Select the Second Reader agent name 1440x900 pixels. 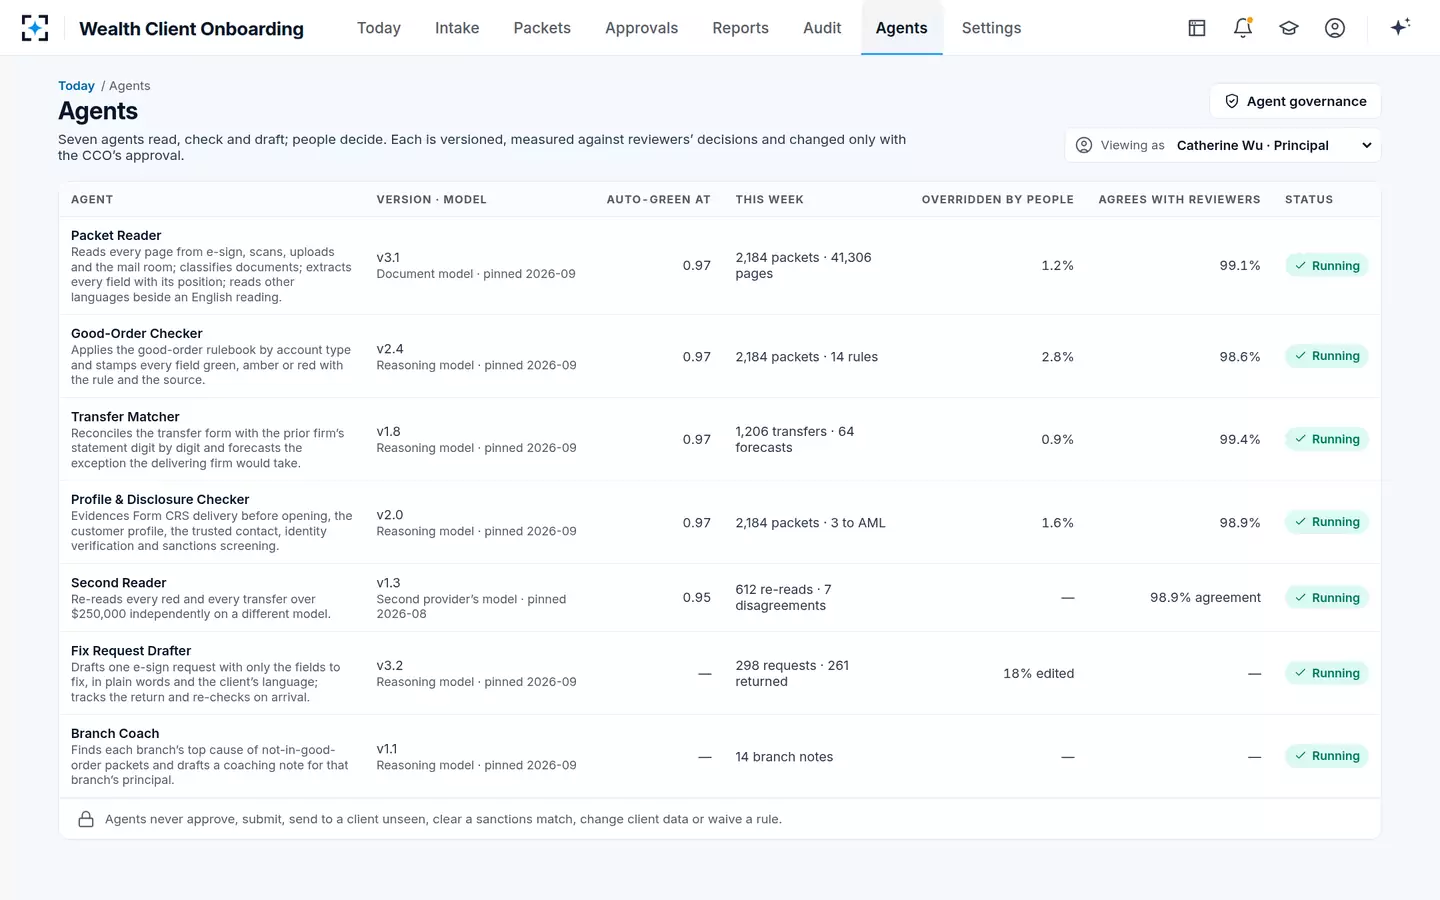click(119, 582)
